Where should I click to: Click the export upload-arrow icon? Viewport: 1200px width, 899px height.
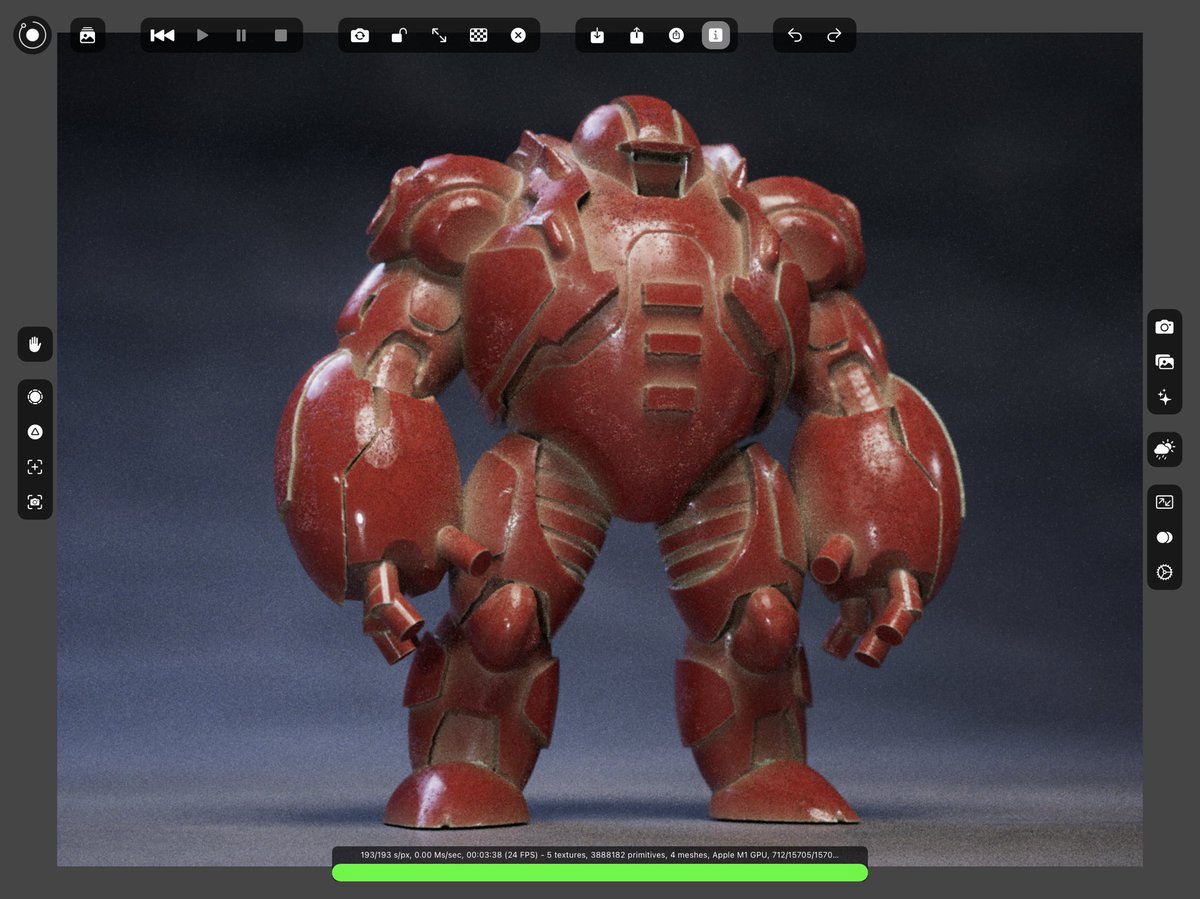click(637, 35)
